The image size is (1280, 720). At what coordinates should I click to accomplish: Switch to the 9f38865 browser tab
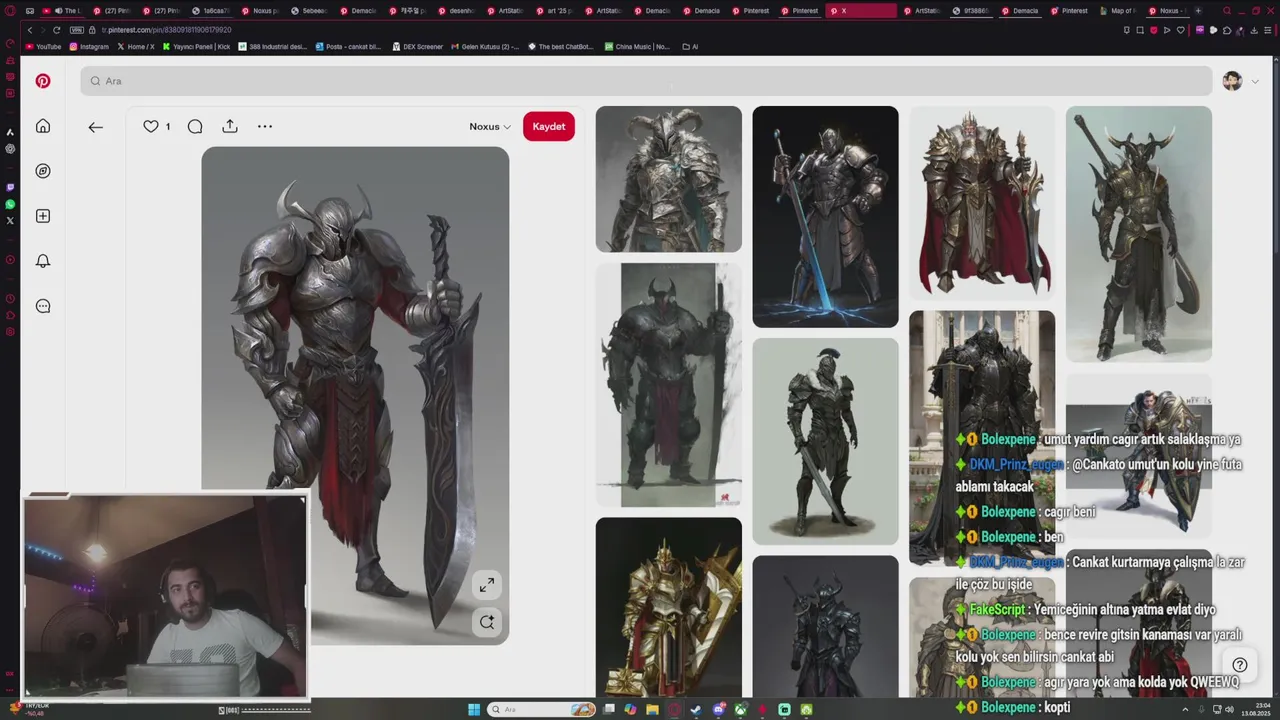coord(969,11)
